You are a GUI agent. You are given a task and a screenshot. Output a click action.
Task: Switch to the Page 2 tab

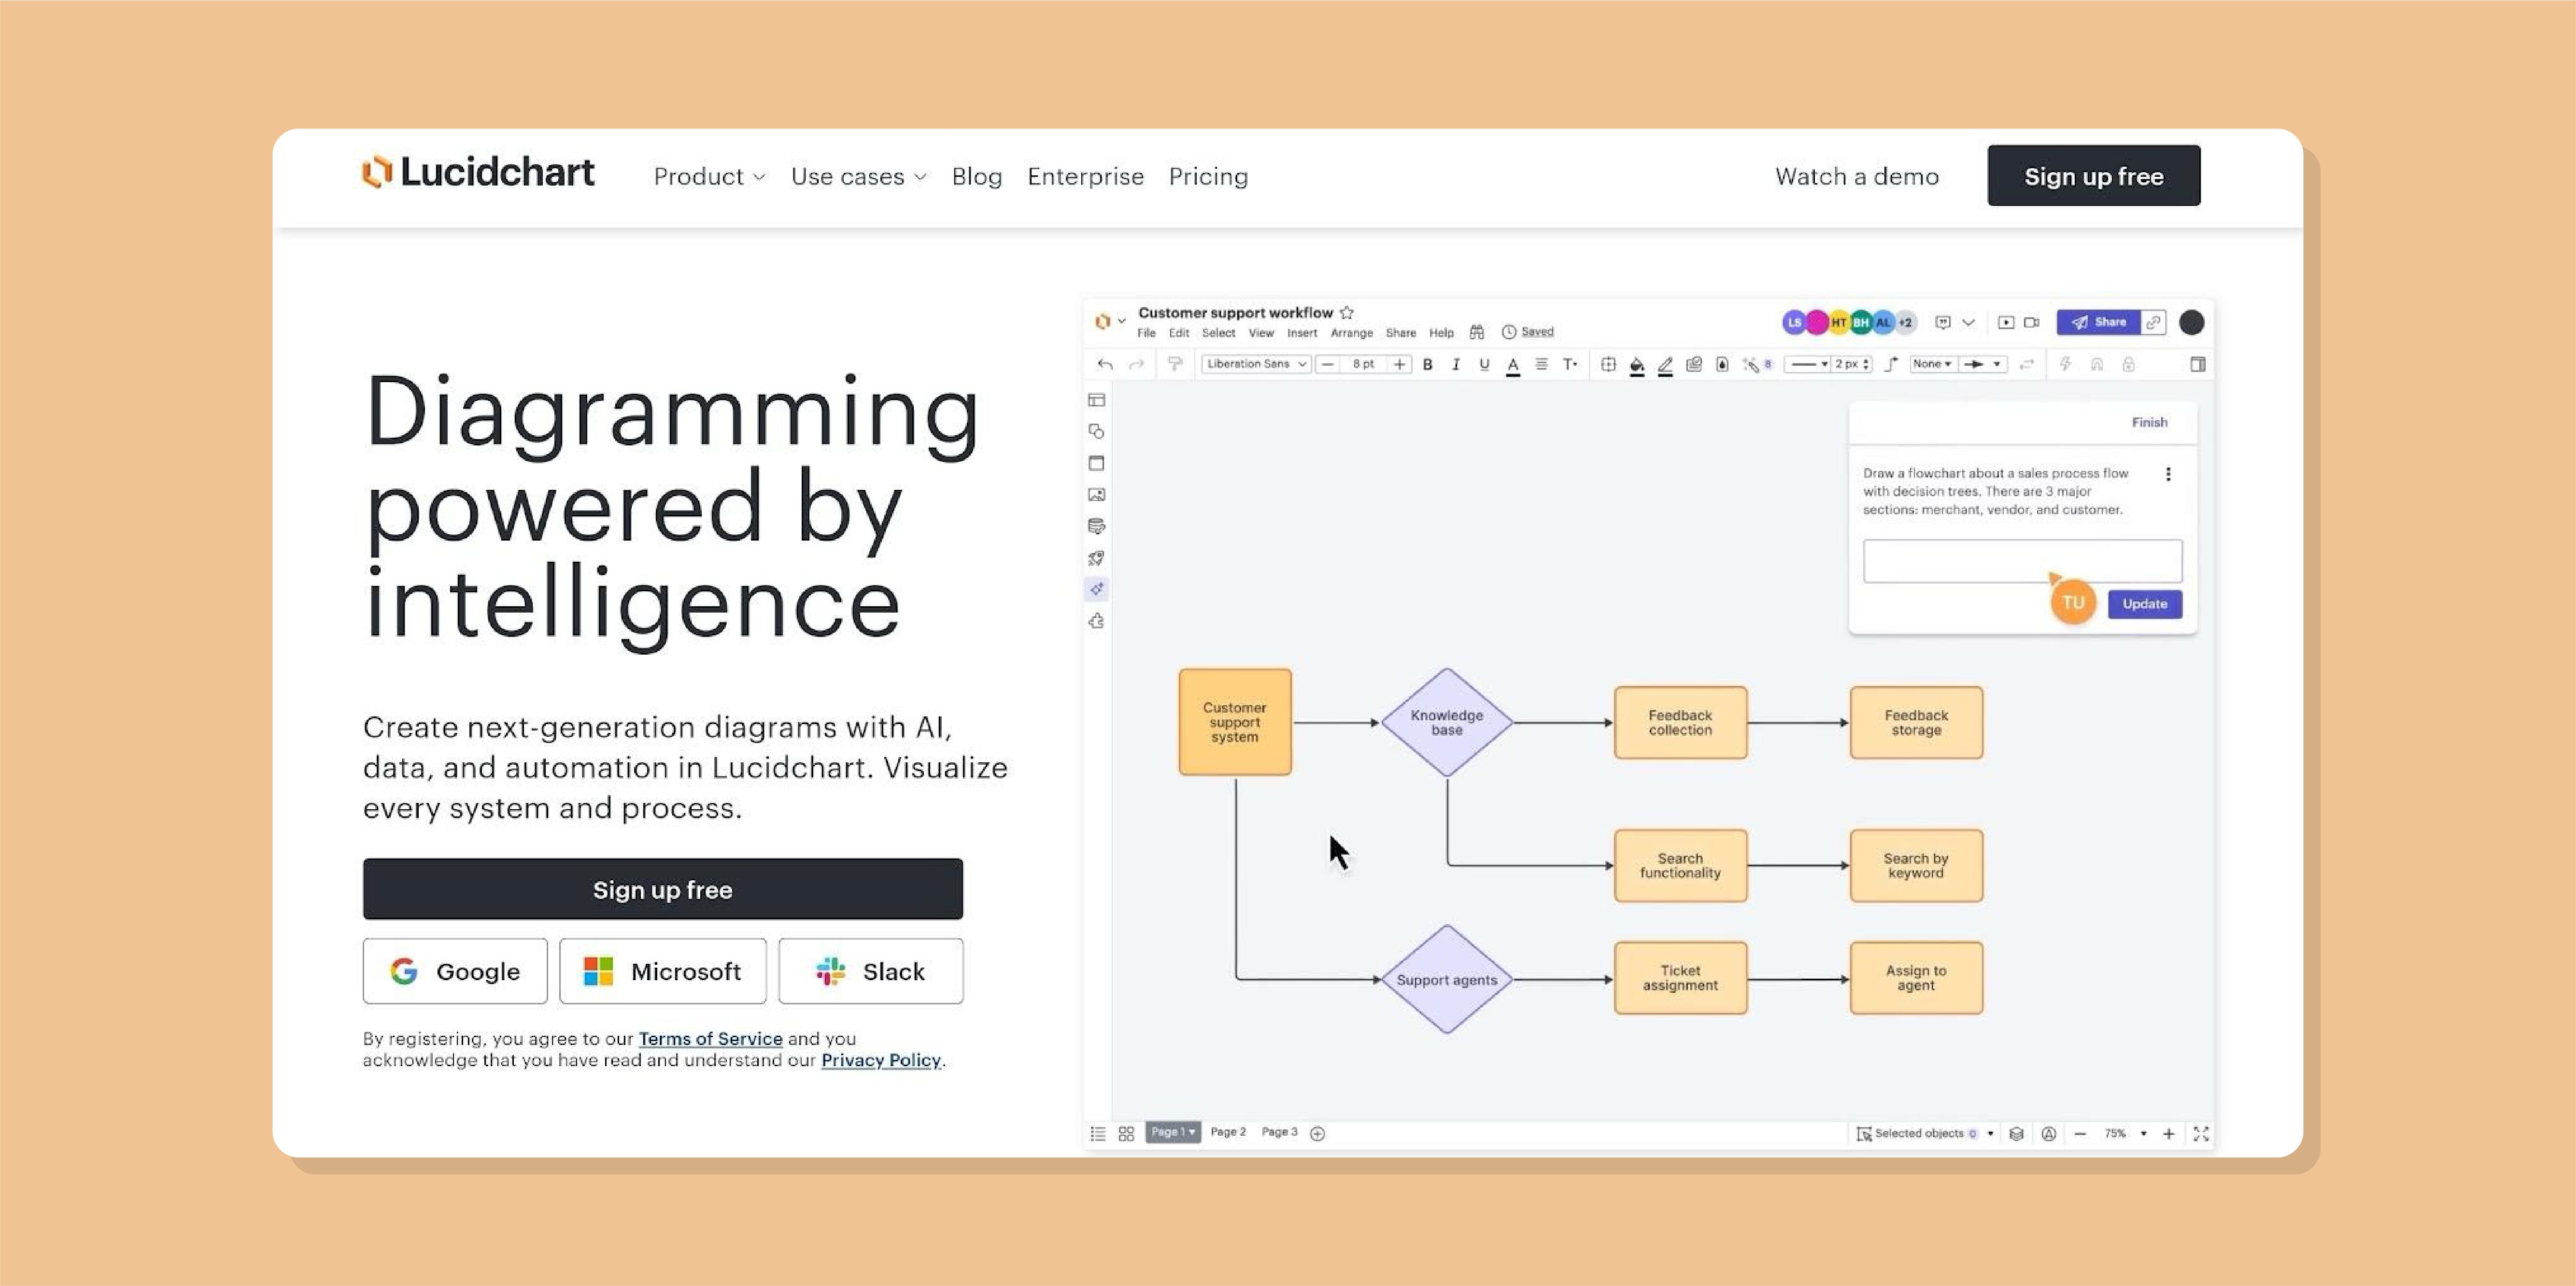(x=1228, y=1133)
